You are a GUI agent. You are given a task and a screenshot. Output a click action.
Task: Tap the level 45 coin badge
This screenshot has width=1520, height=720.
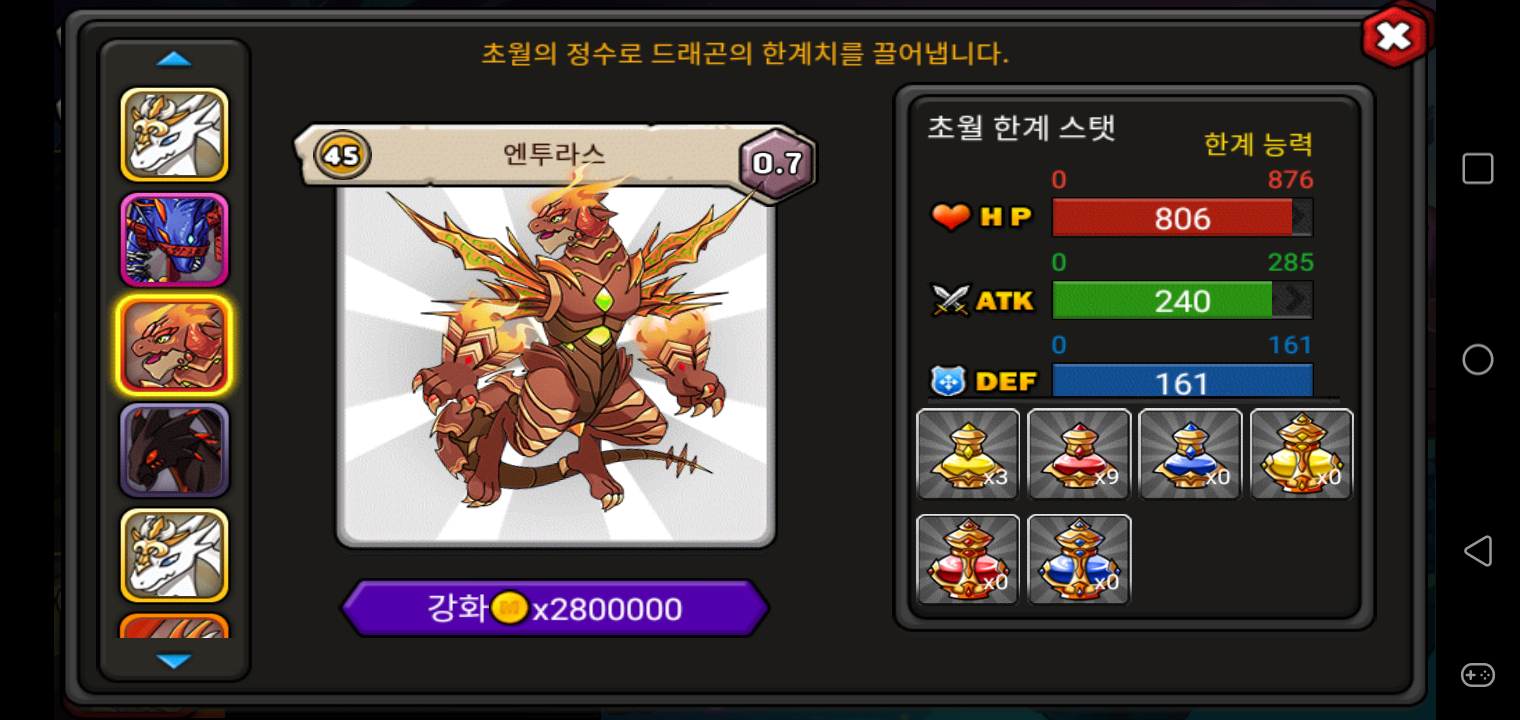point(342,156)
